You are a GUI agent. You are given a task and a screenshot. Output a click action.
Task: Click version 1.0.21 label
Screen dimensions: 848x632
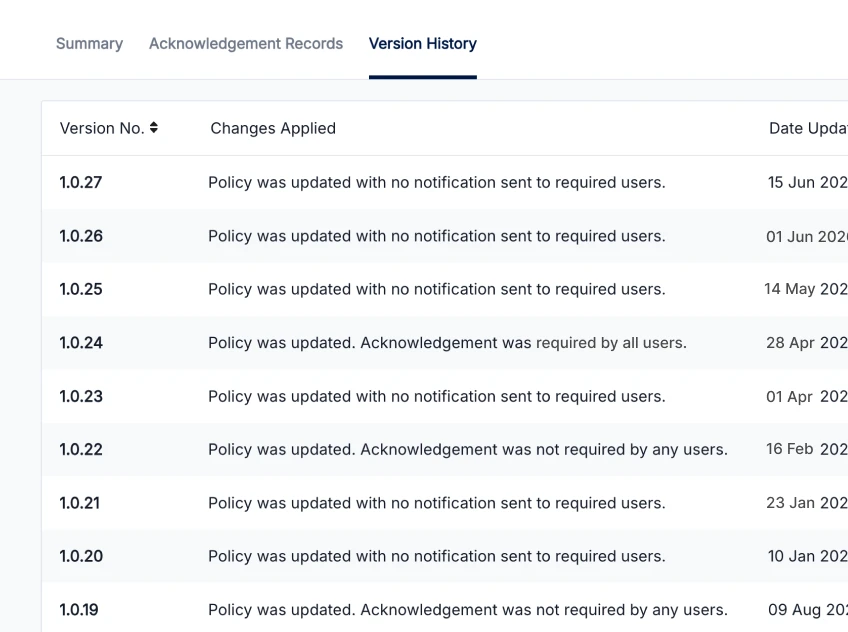pyautogui.click(x=81, y=502)
